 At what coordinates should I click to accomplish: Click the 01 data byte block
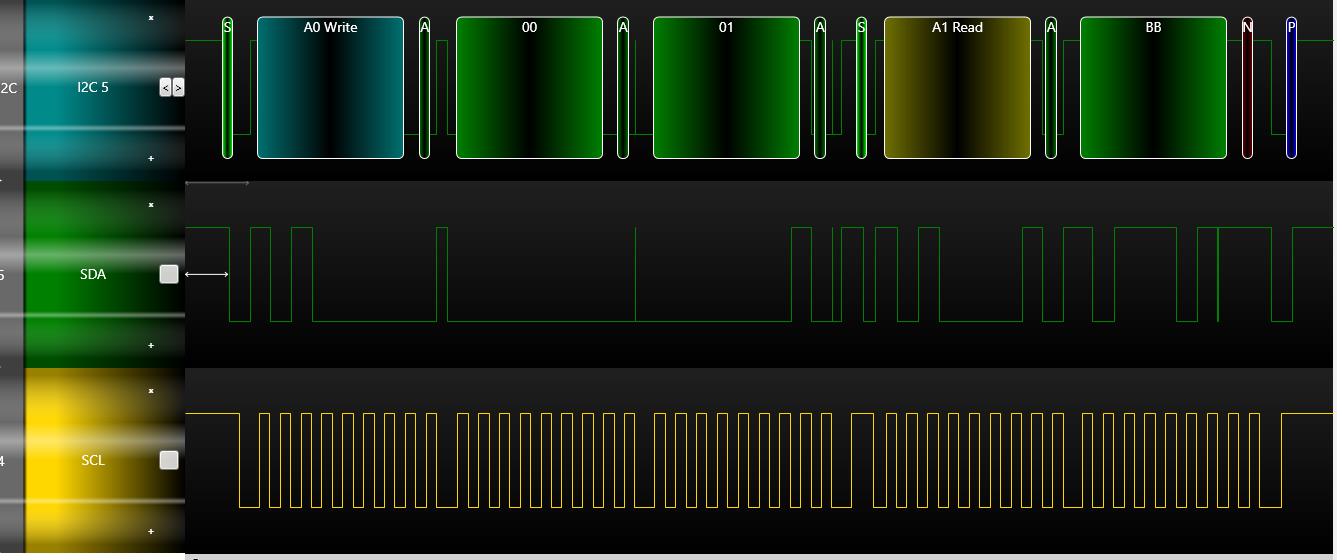coord(726,88)
